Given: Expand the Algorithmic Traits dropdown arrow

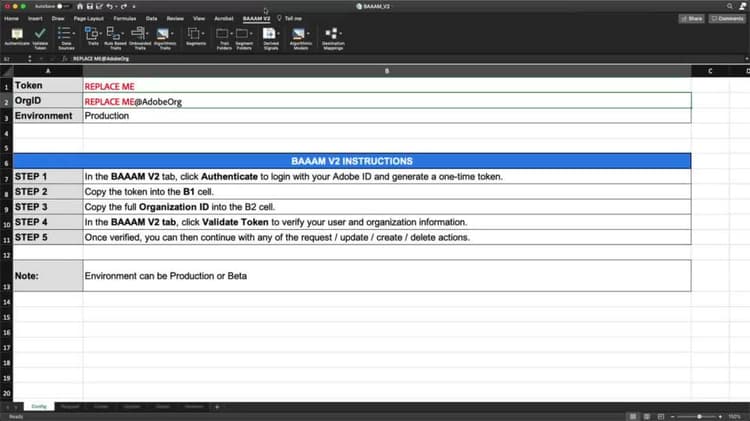Looking at the screenshot, I should click(x=172, y=33).
